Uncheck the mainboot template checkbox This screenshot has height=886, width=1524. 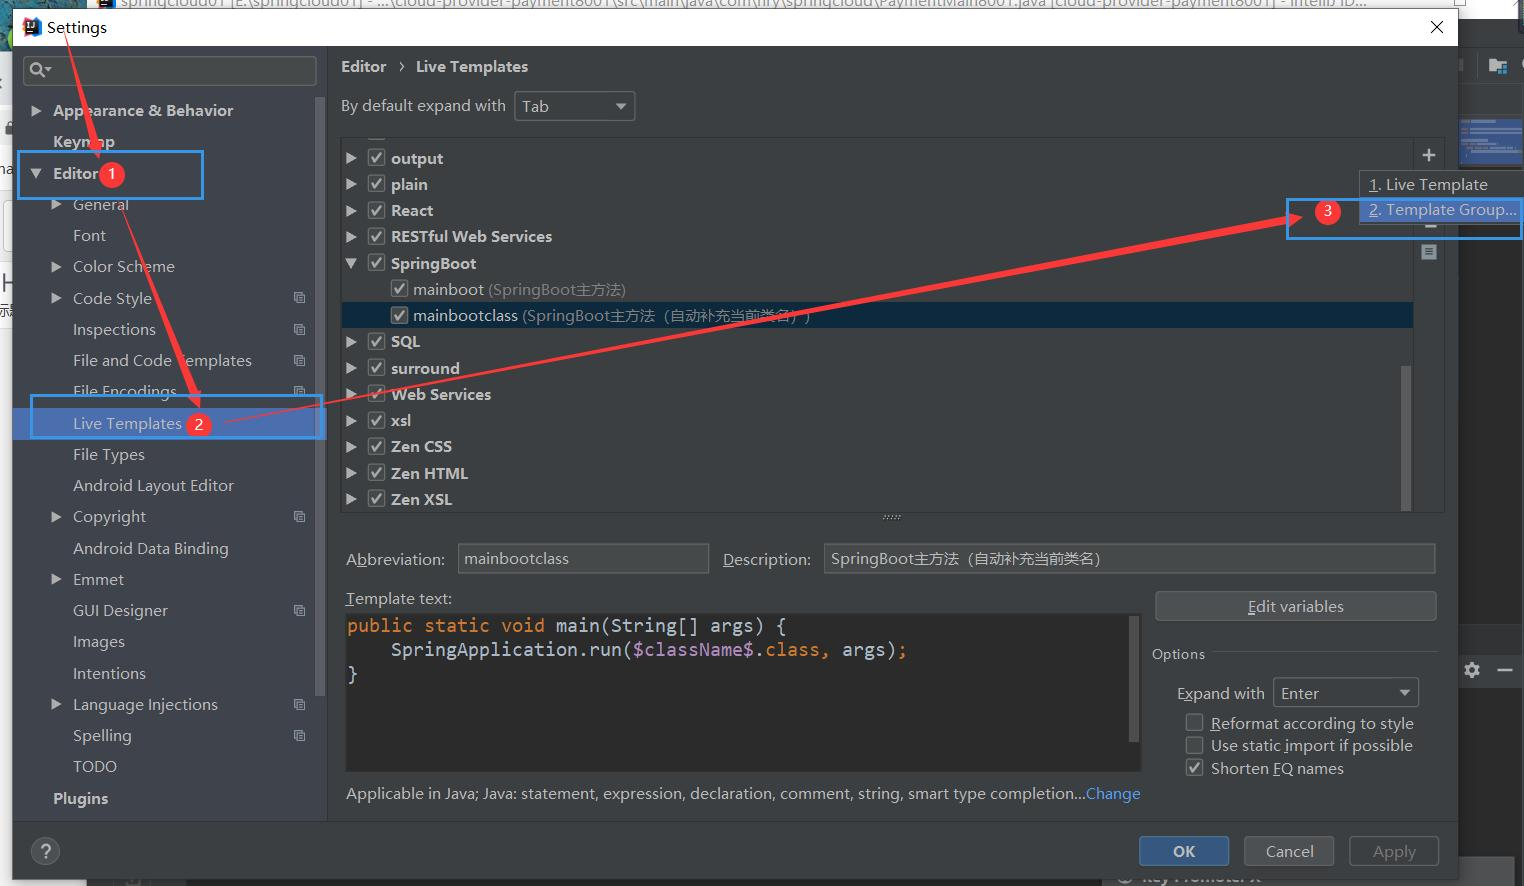(399, 288)
